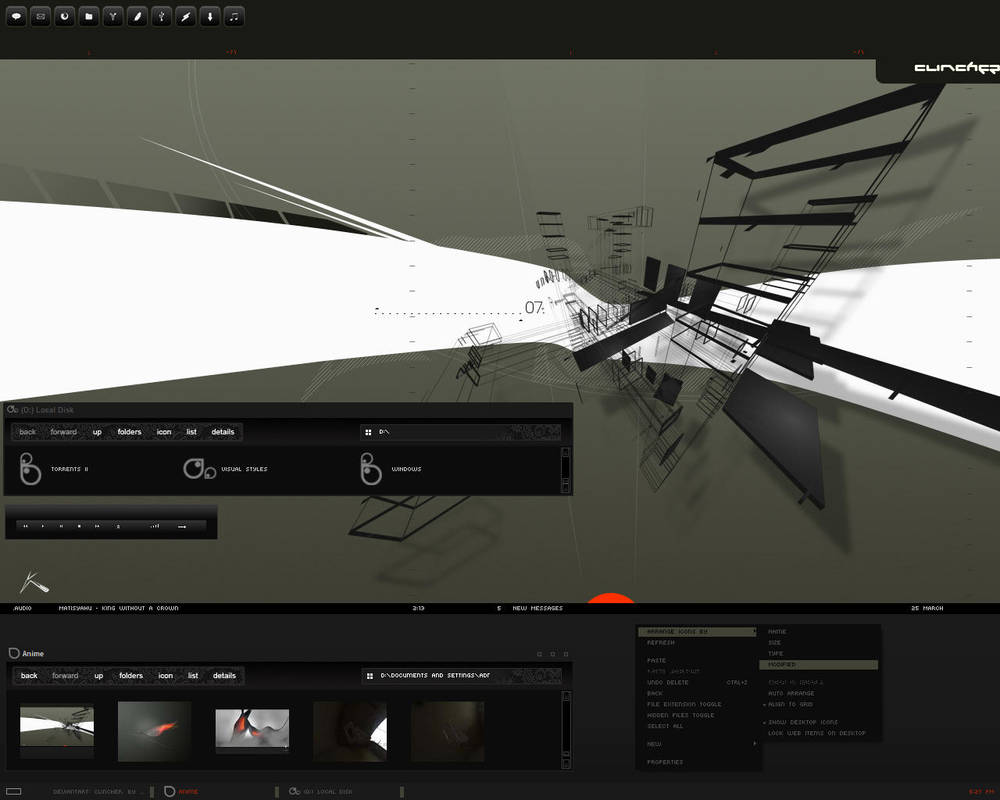Click forward in Local Disk window
Image resolution: width=1000 pixels, height=800 pixels.
pyautogui.click(x=64, y=432)
